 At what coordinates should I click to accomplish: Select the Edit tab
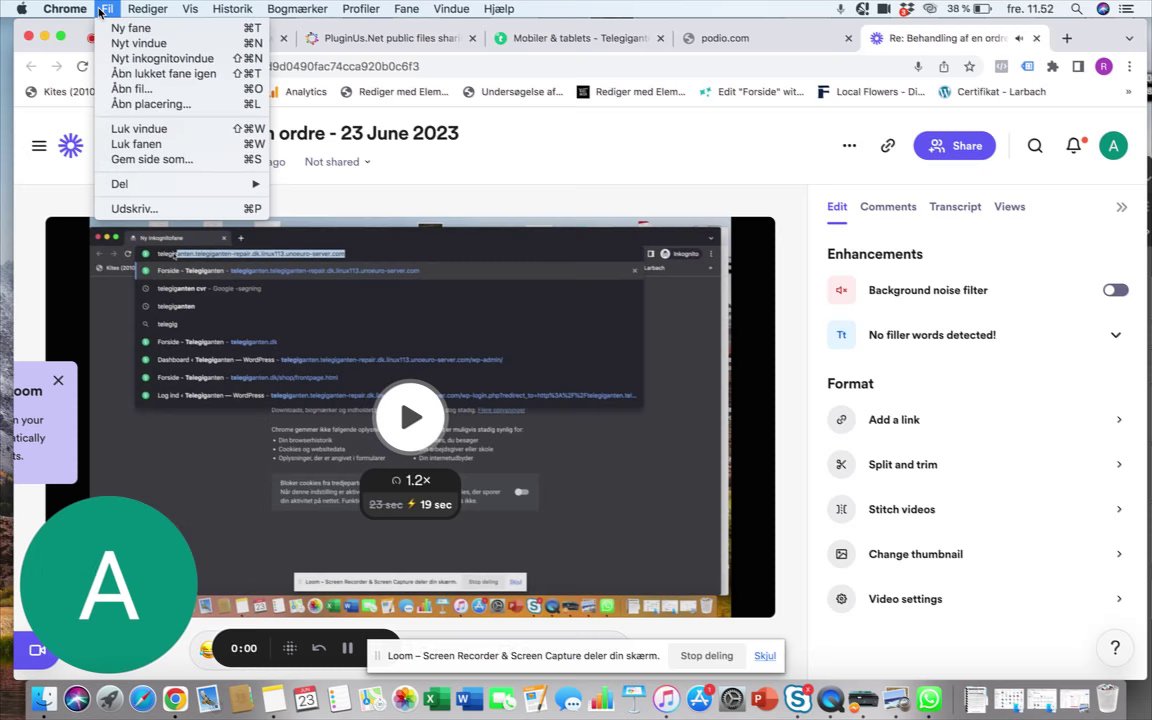837,207
